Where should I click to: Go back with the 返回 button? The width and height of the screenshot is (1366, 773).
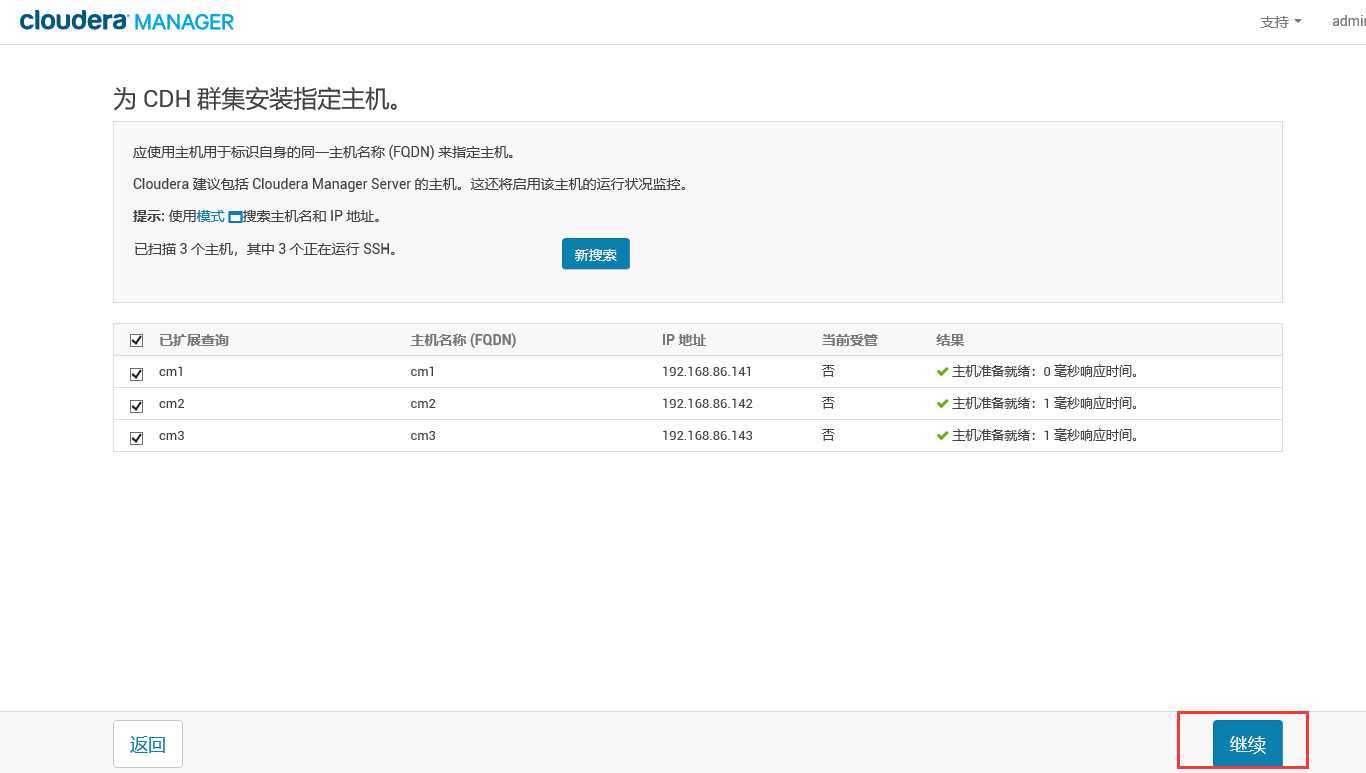148,744
